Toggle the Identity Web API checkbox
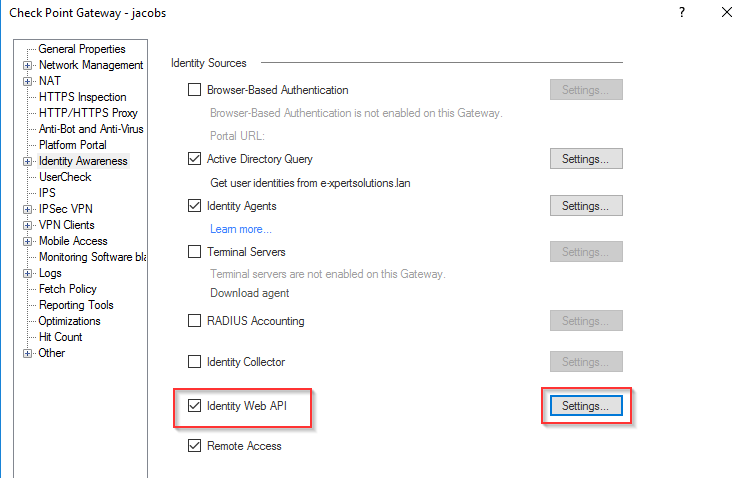Screen dimensions: 750x478 click(195, 406)
